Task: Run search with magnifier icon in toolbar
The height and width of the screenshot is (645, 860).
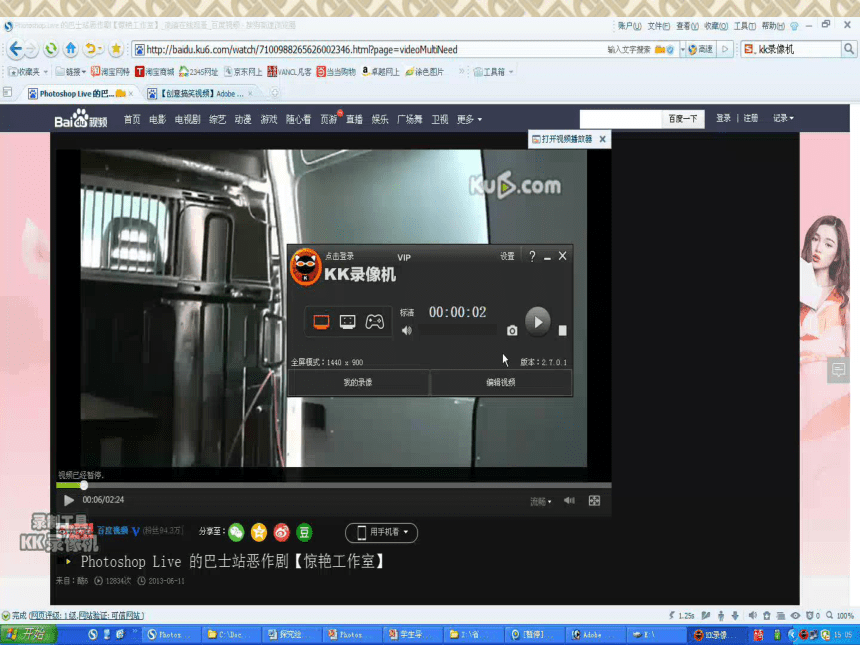Action: pos(849,49)
